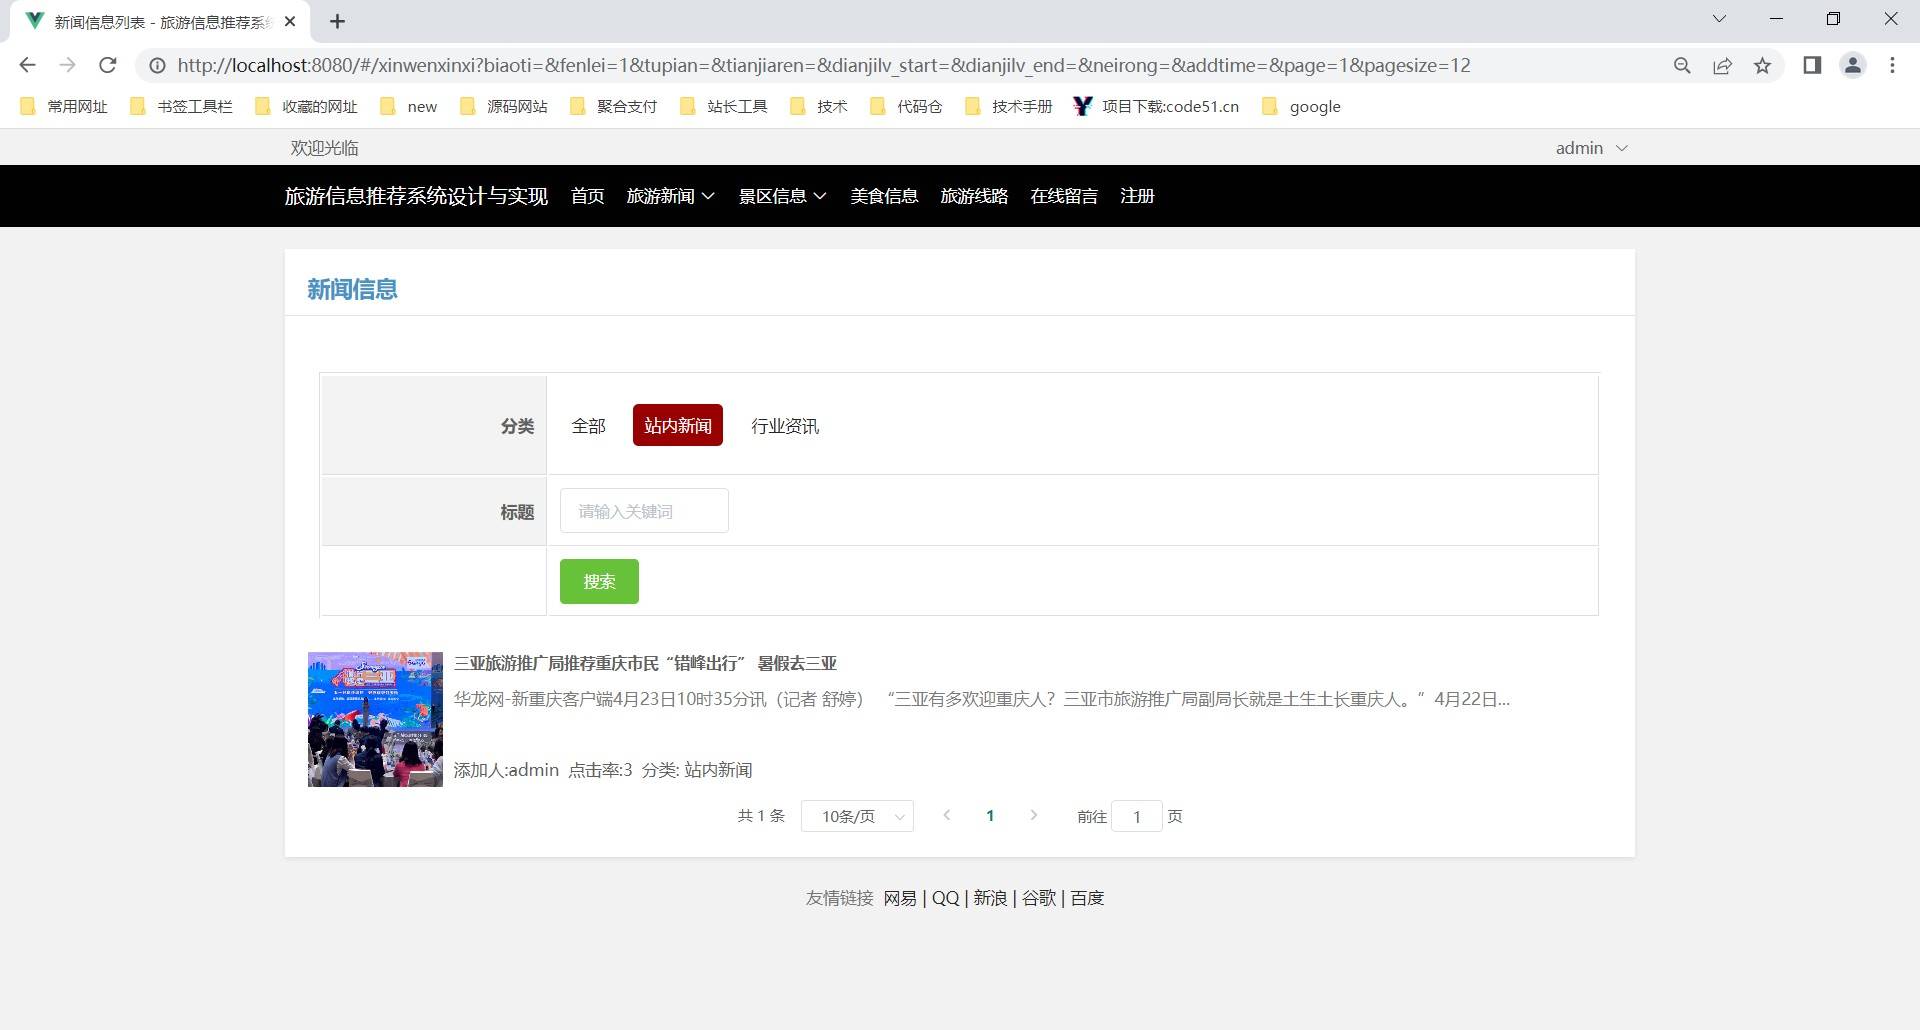The height and width of the screenshot is (1030, 1920).
Task: Close the 新闻信息列表 tab
Action: pos(290,21)
